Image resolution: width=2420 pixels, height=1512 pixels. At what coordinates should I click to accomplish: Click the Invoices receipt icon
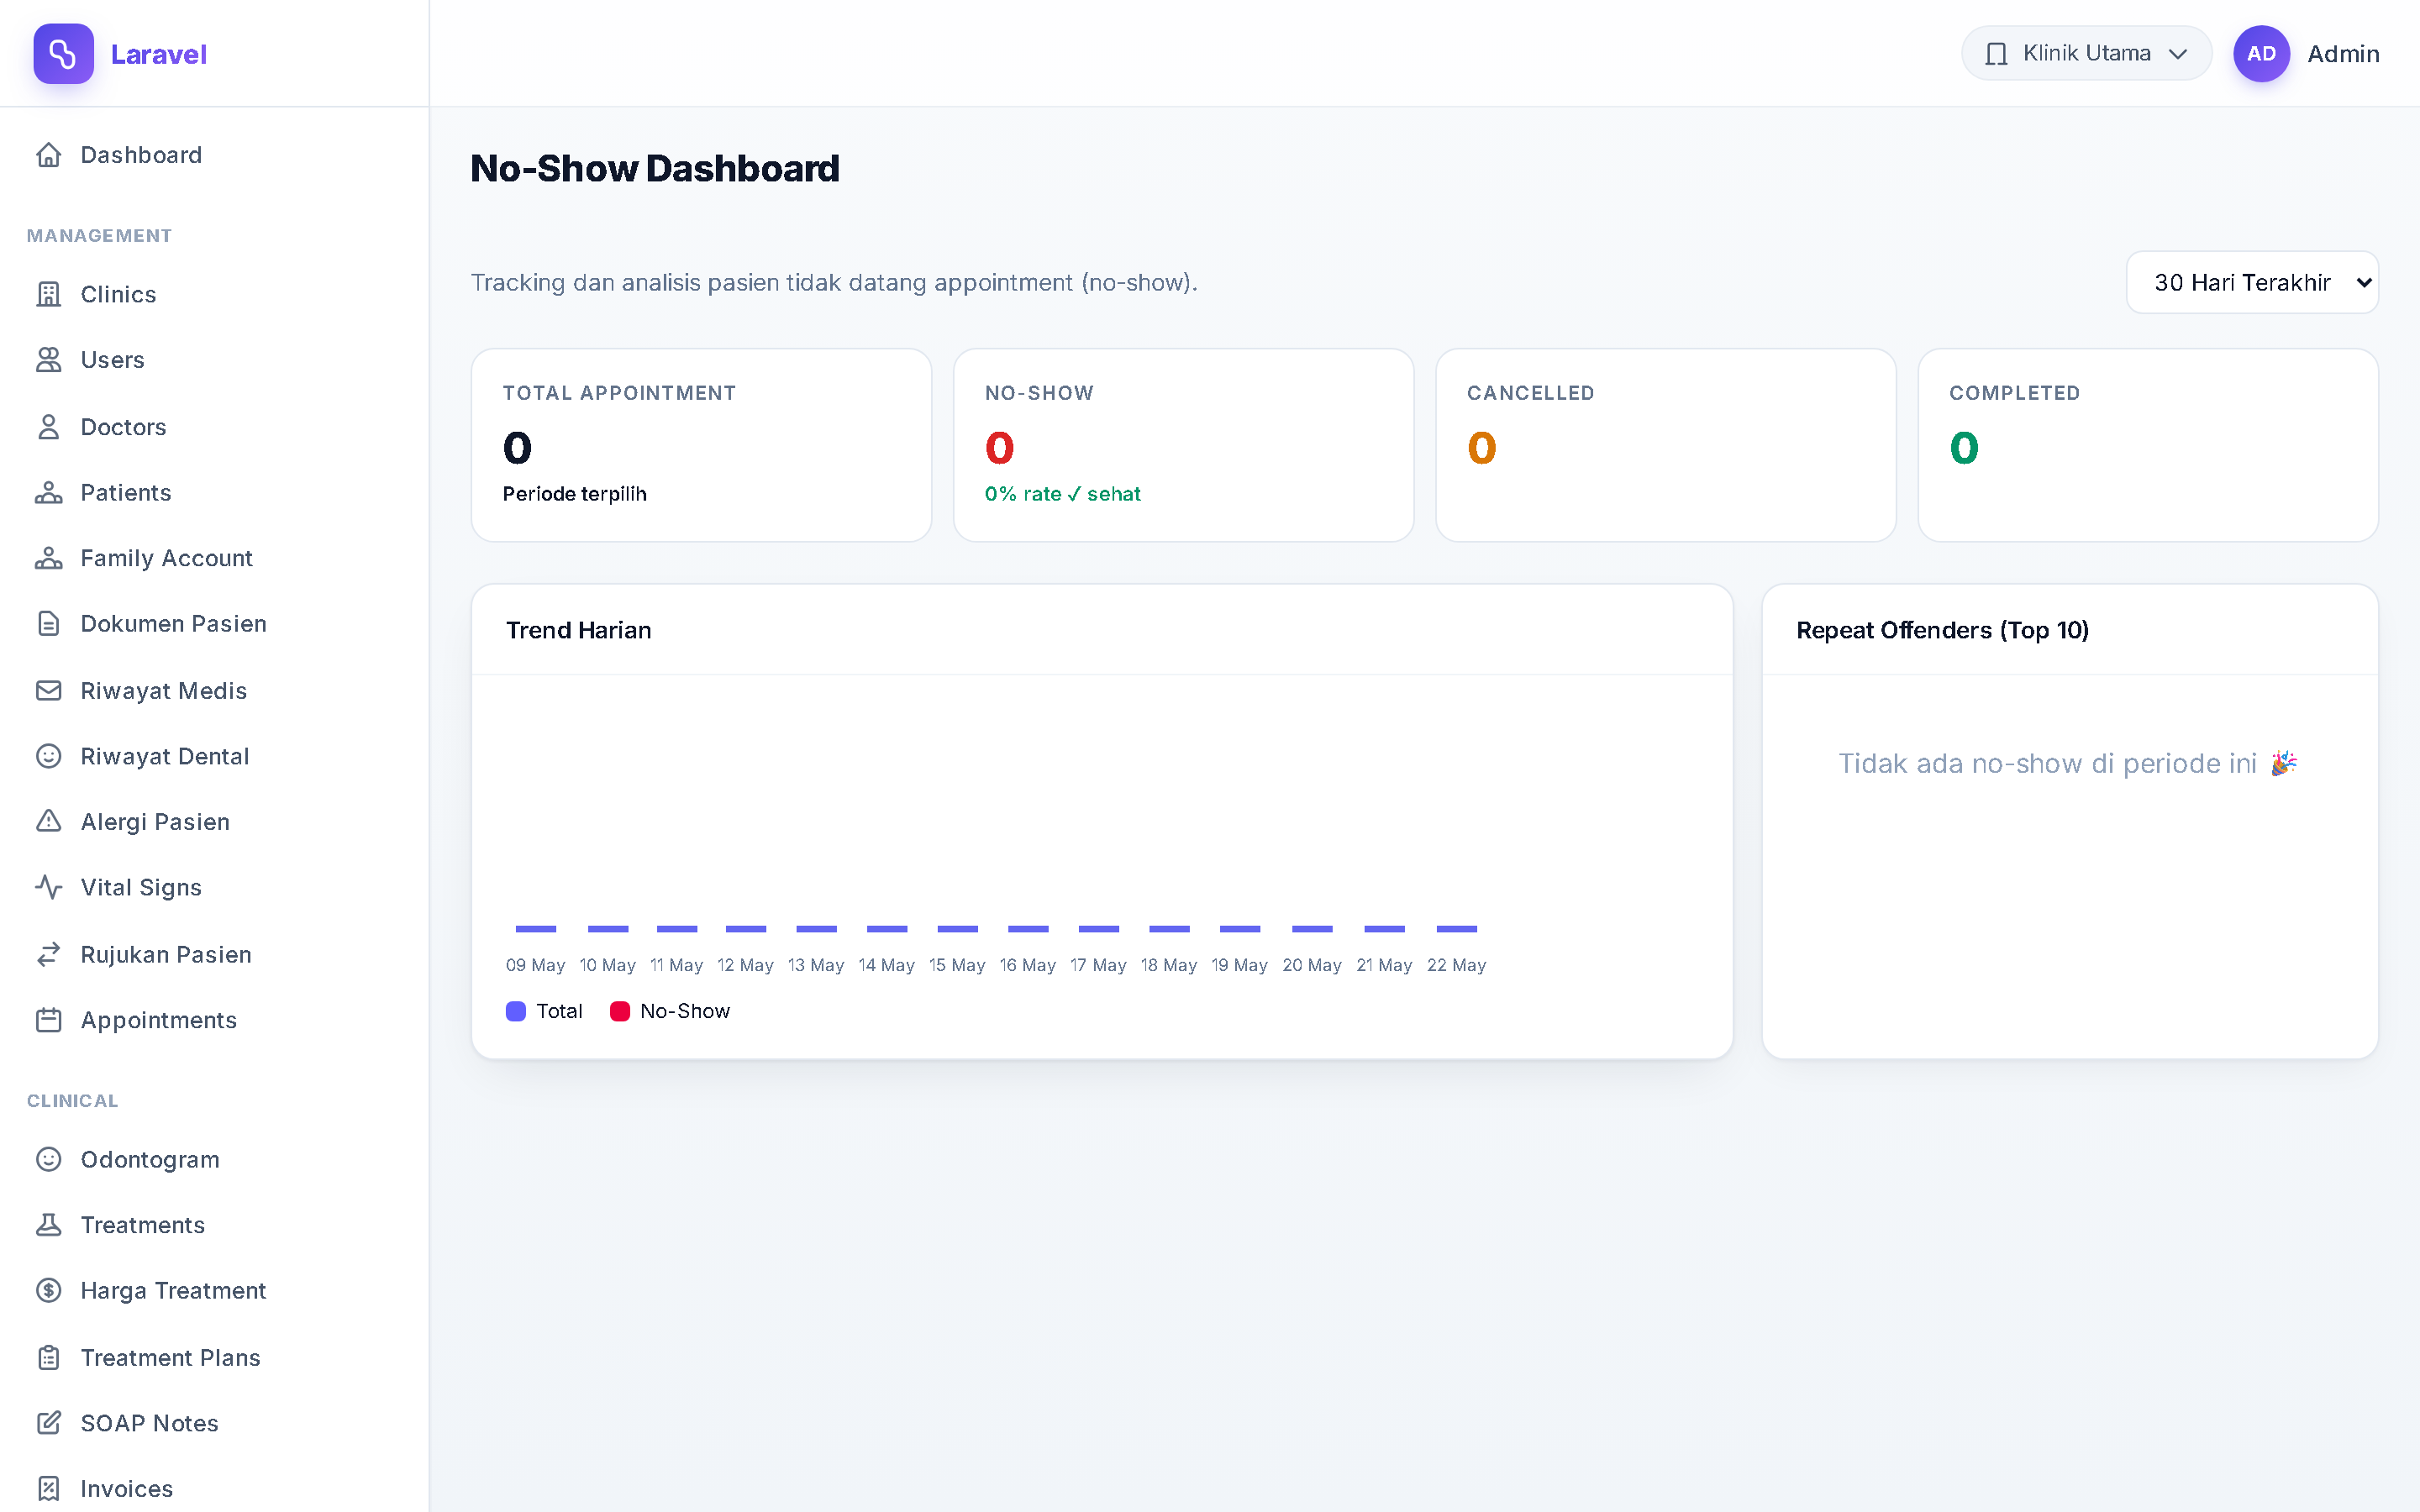(49, 1489)
